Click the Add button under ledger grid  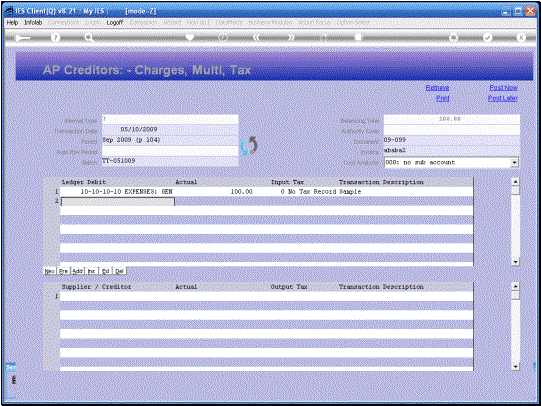click(x=78, y=271)
